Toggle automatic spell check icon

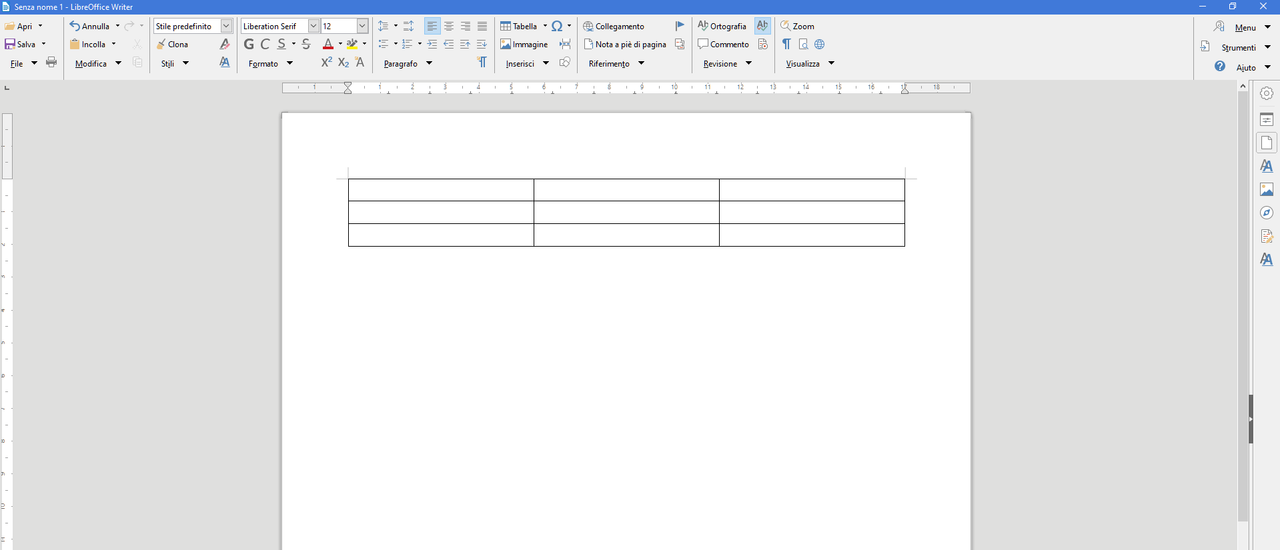[x=763, y=26]
